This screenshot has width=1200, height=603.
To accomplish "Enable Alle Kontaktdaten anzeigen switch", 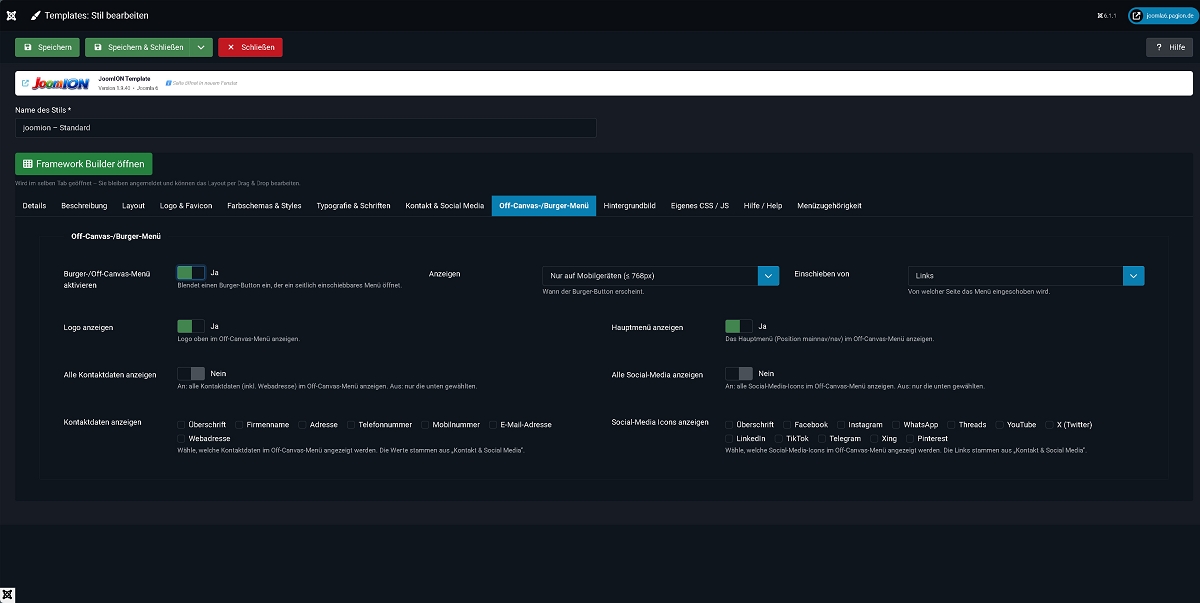I will [x=191, y=374].
